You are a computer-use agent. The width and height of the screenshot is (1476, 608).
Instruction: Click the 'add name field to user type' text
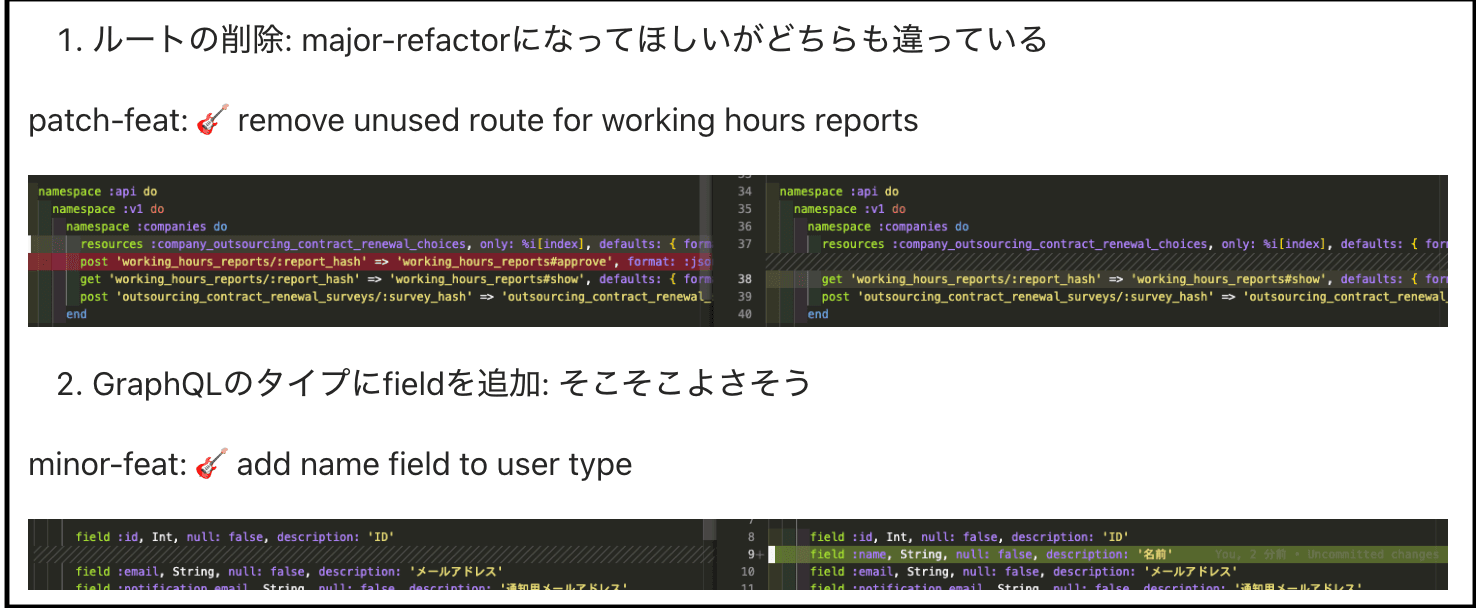pyautogui.click(x=434, y=465)
